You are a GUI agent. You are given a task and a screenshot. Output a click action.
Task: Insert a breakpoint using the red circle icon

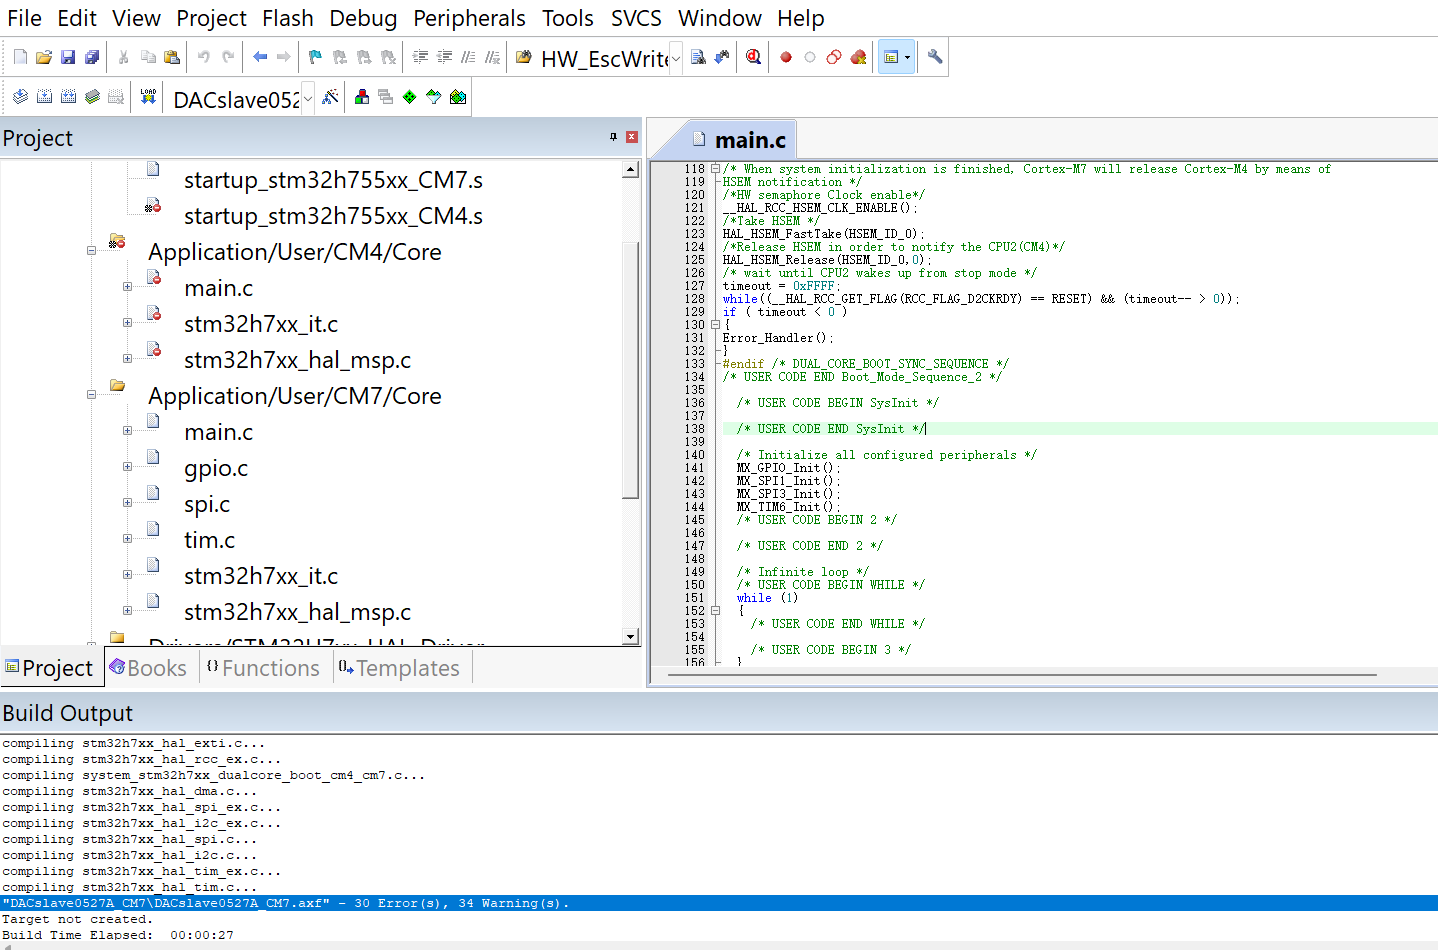[786, 58]
